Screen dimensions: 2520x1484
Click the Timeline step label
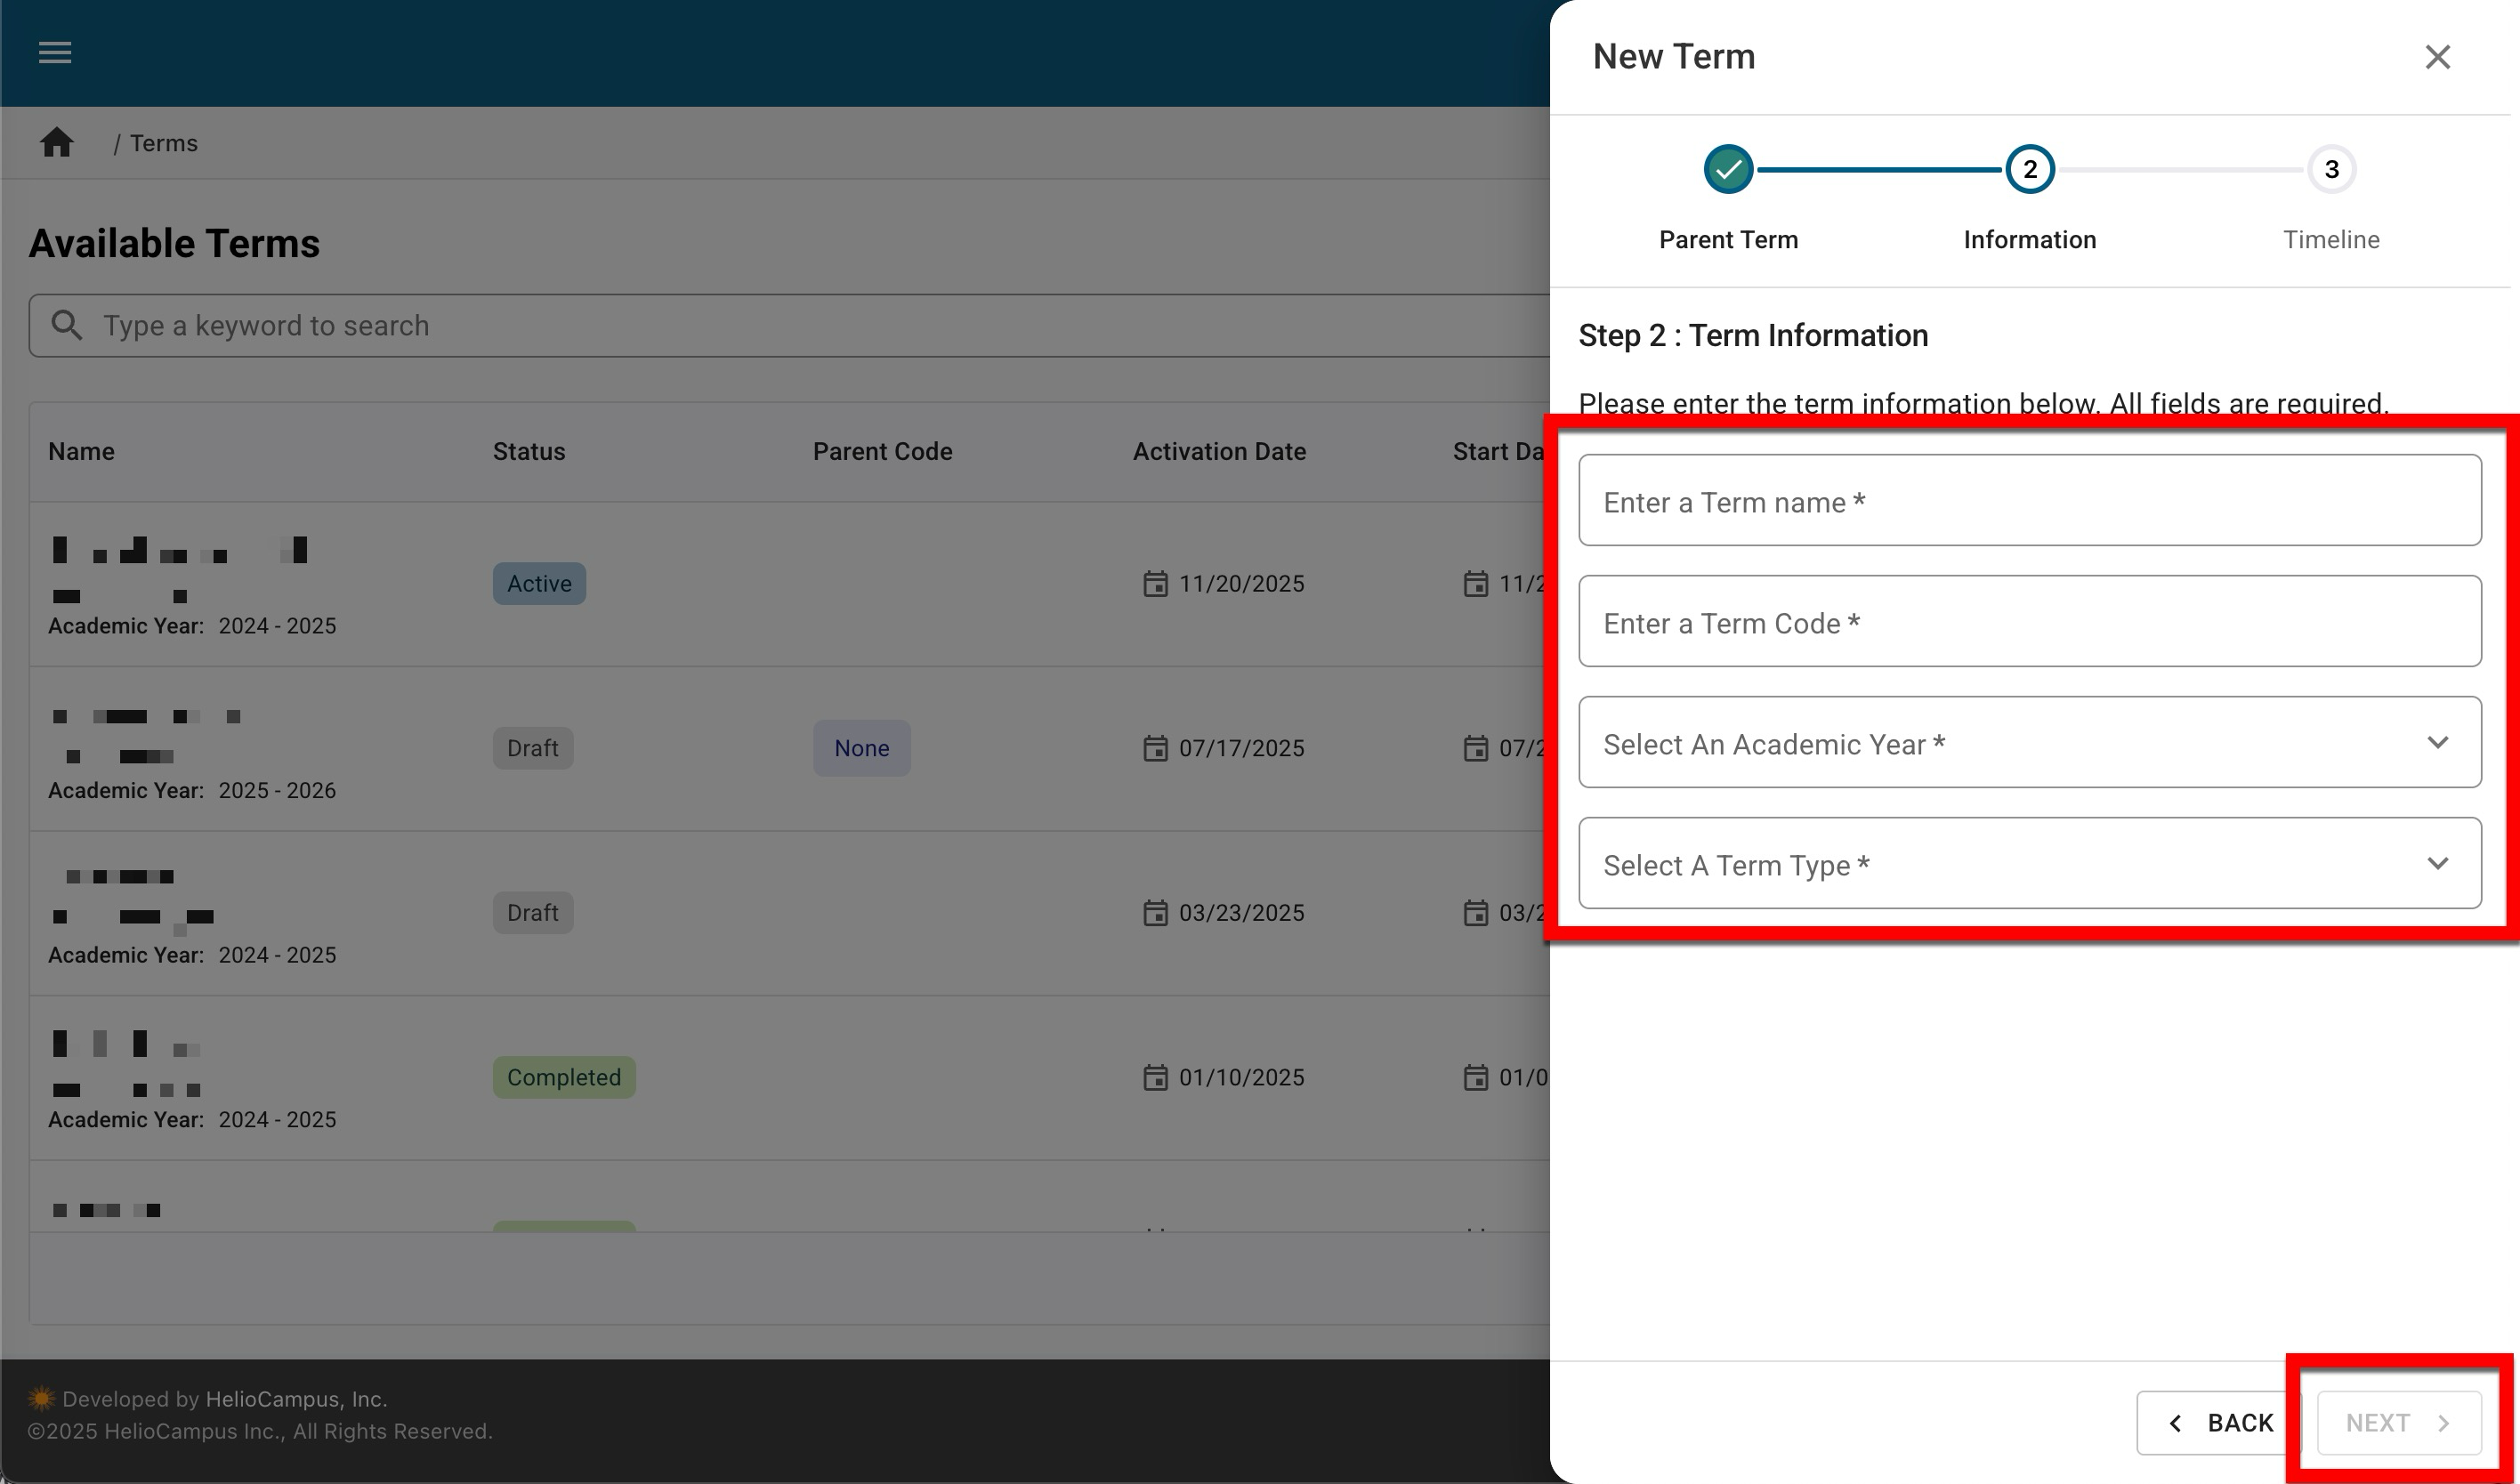(2331, 240)
